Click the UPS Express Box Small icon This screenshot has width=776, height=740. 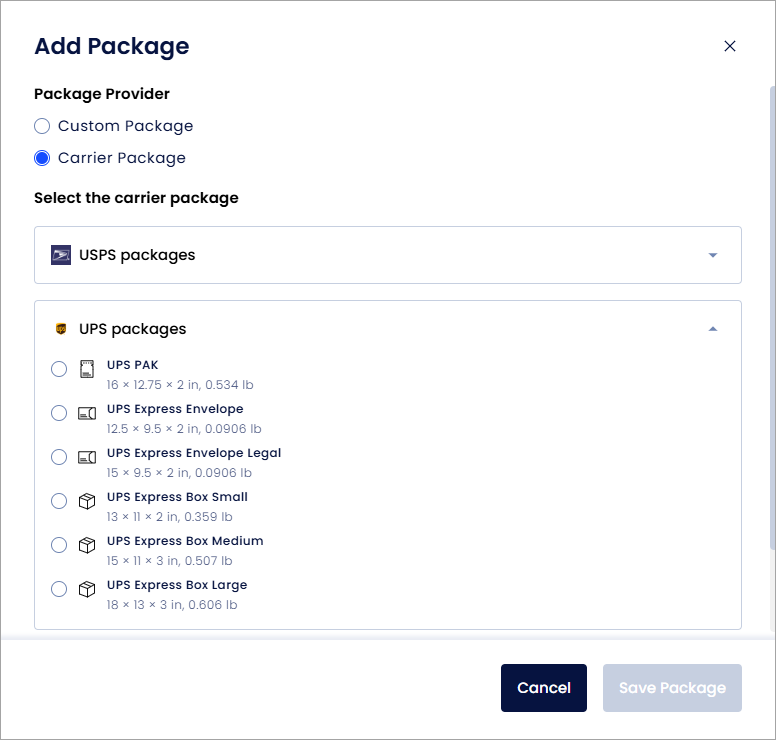[x=87, y=501]
